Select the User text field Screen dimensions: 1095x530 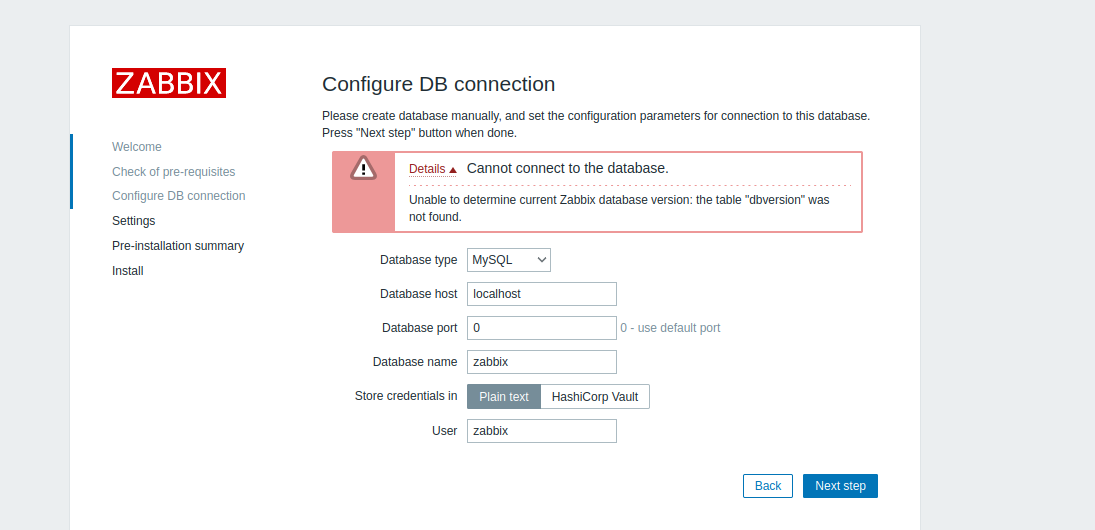pos(541,431)
